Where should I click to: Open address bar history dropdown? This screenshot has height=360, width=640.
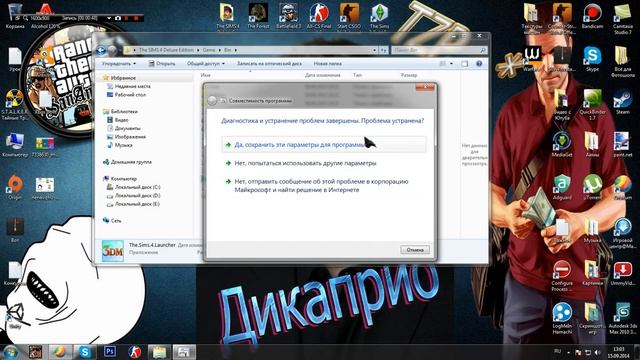pos(374,50)
